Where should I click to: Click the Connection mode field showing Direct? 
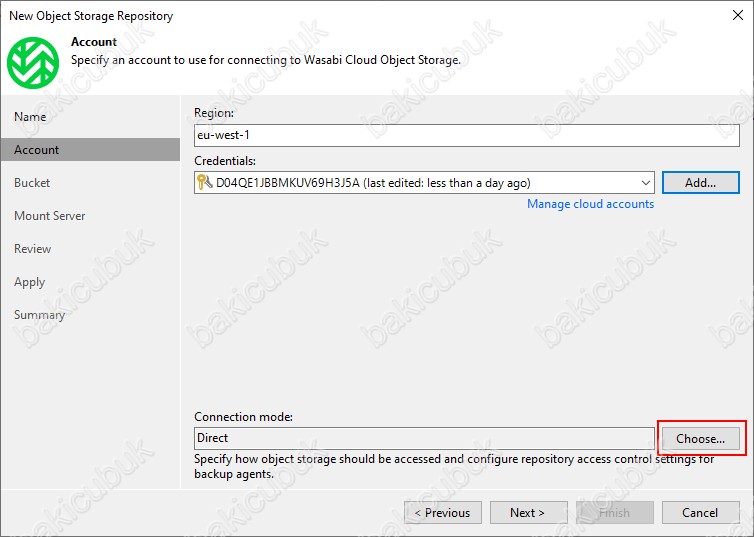pos(424,438)
